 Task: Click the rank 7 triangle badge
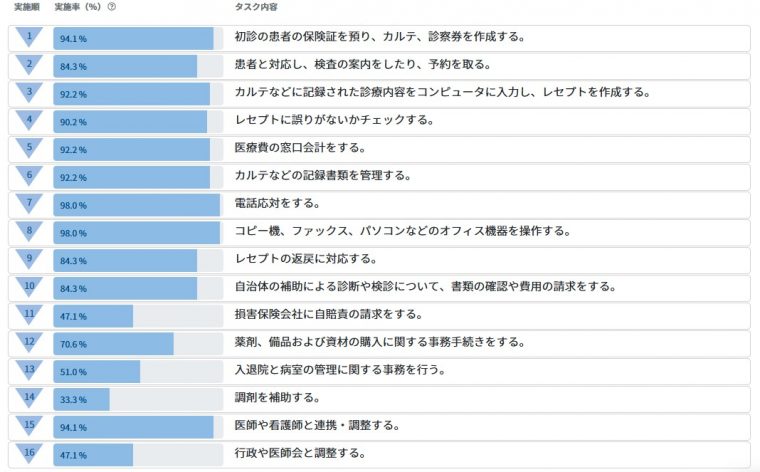click(30, 203)
